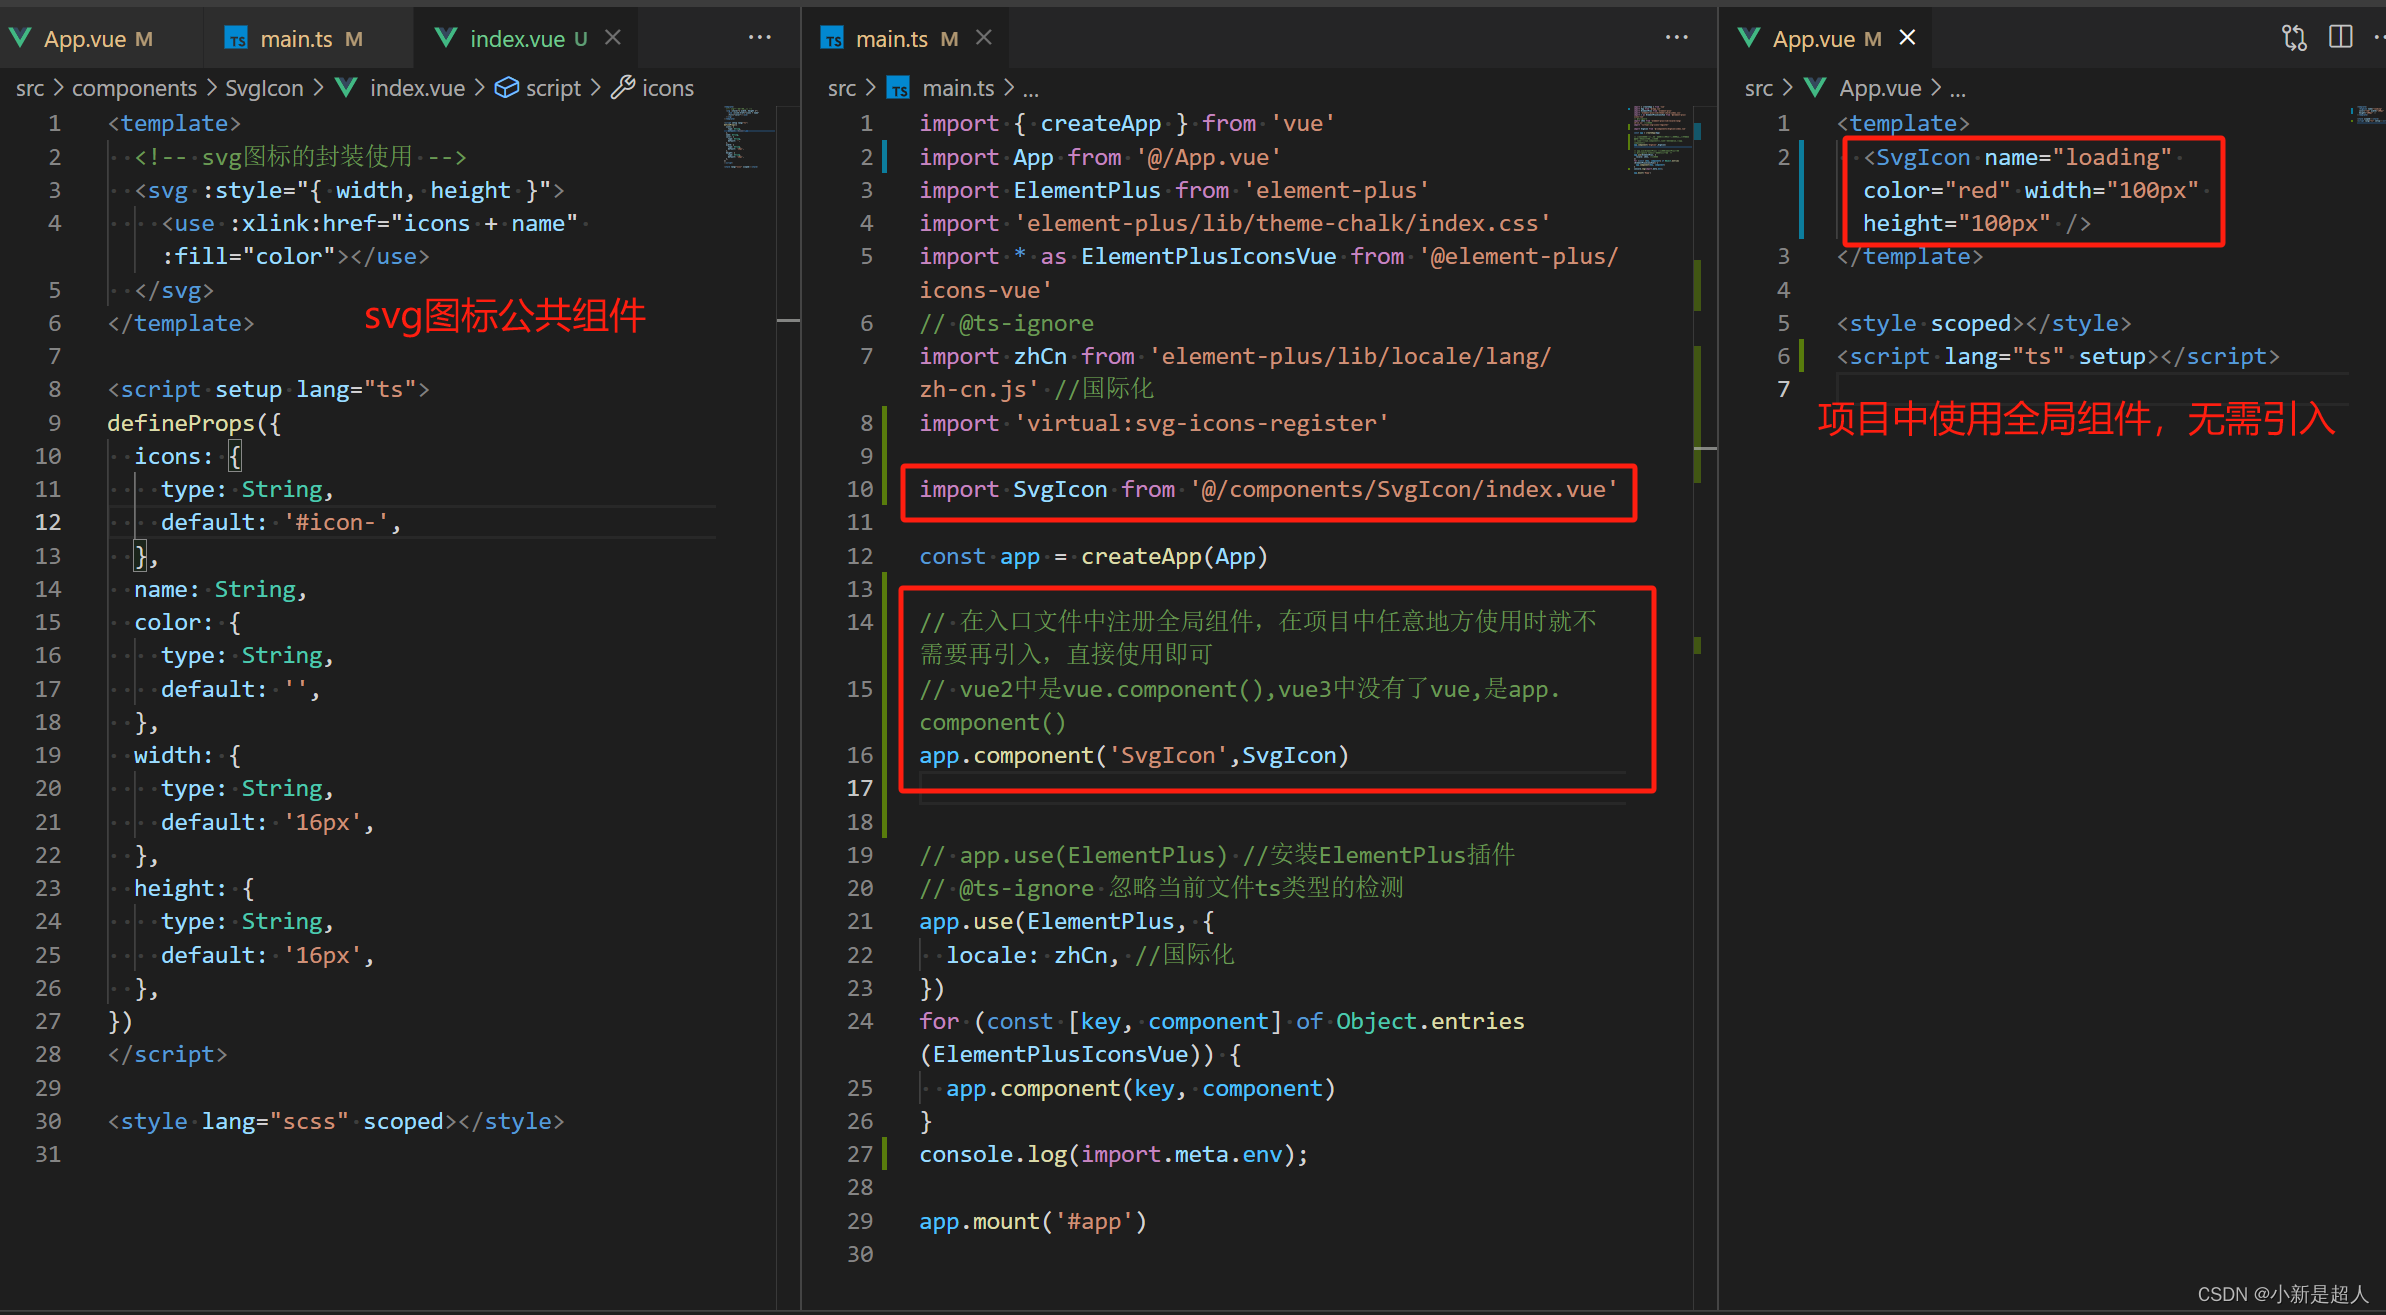This screenshot has width=2386, height=1315.
Task: Click the split editor right icon
Action: click(2340, 38)
